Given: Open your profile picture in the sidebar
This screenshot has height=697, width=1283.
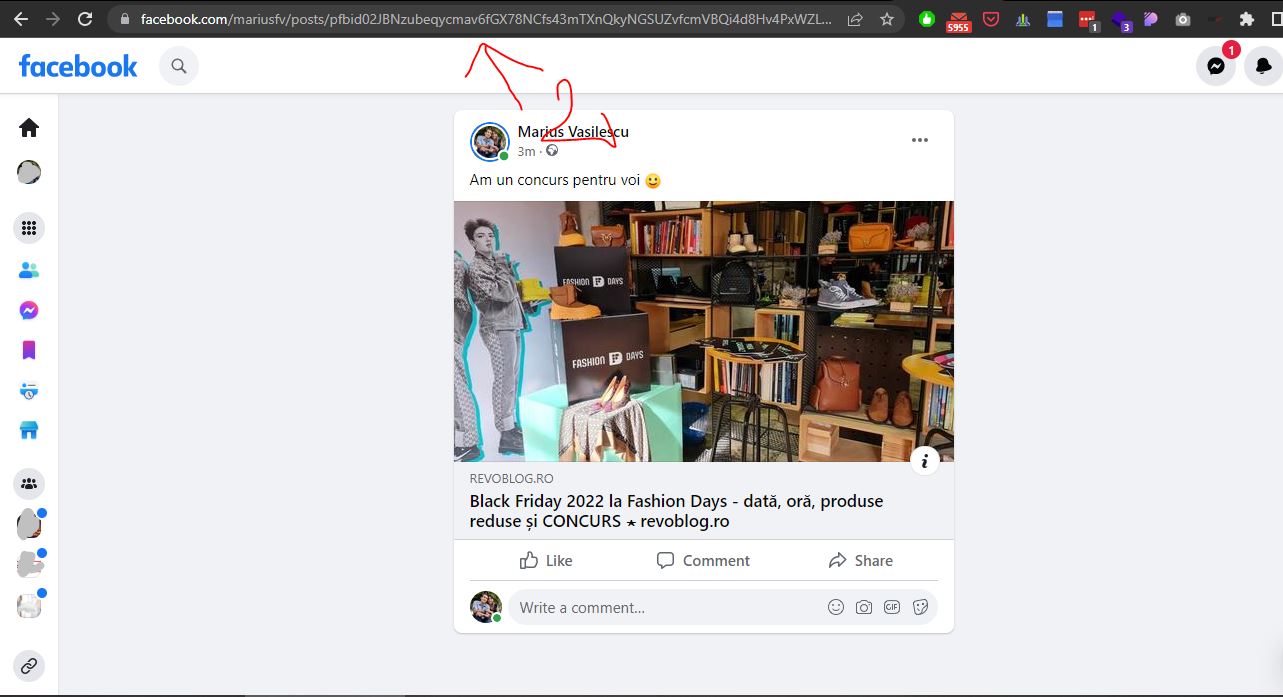Looking at the screenshot, I should (29, 173).
